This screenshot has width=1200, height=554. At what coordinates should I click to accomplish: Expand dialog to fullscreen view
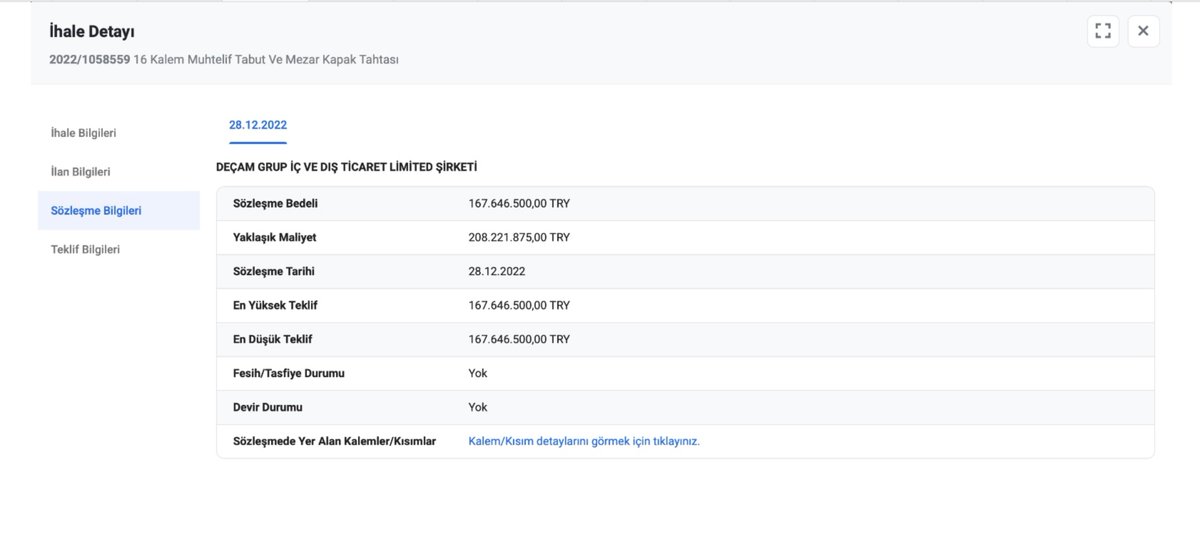(x=1103, y=31)
